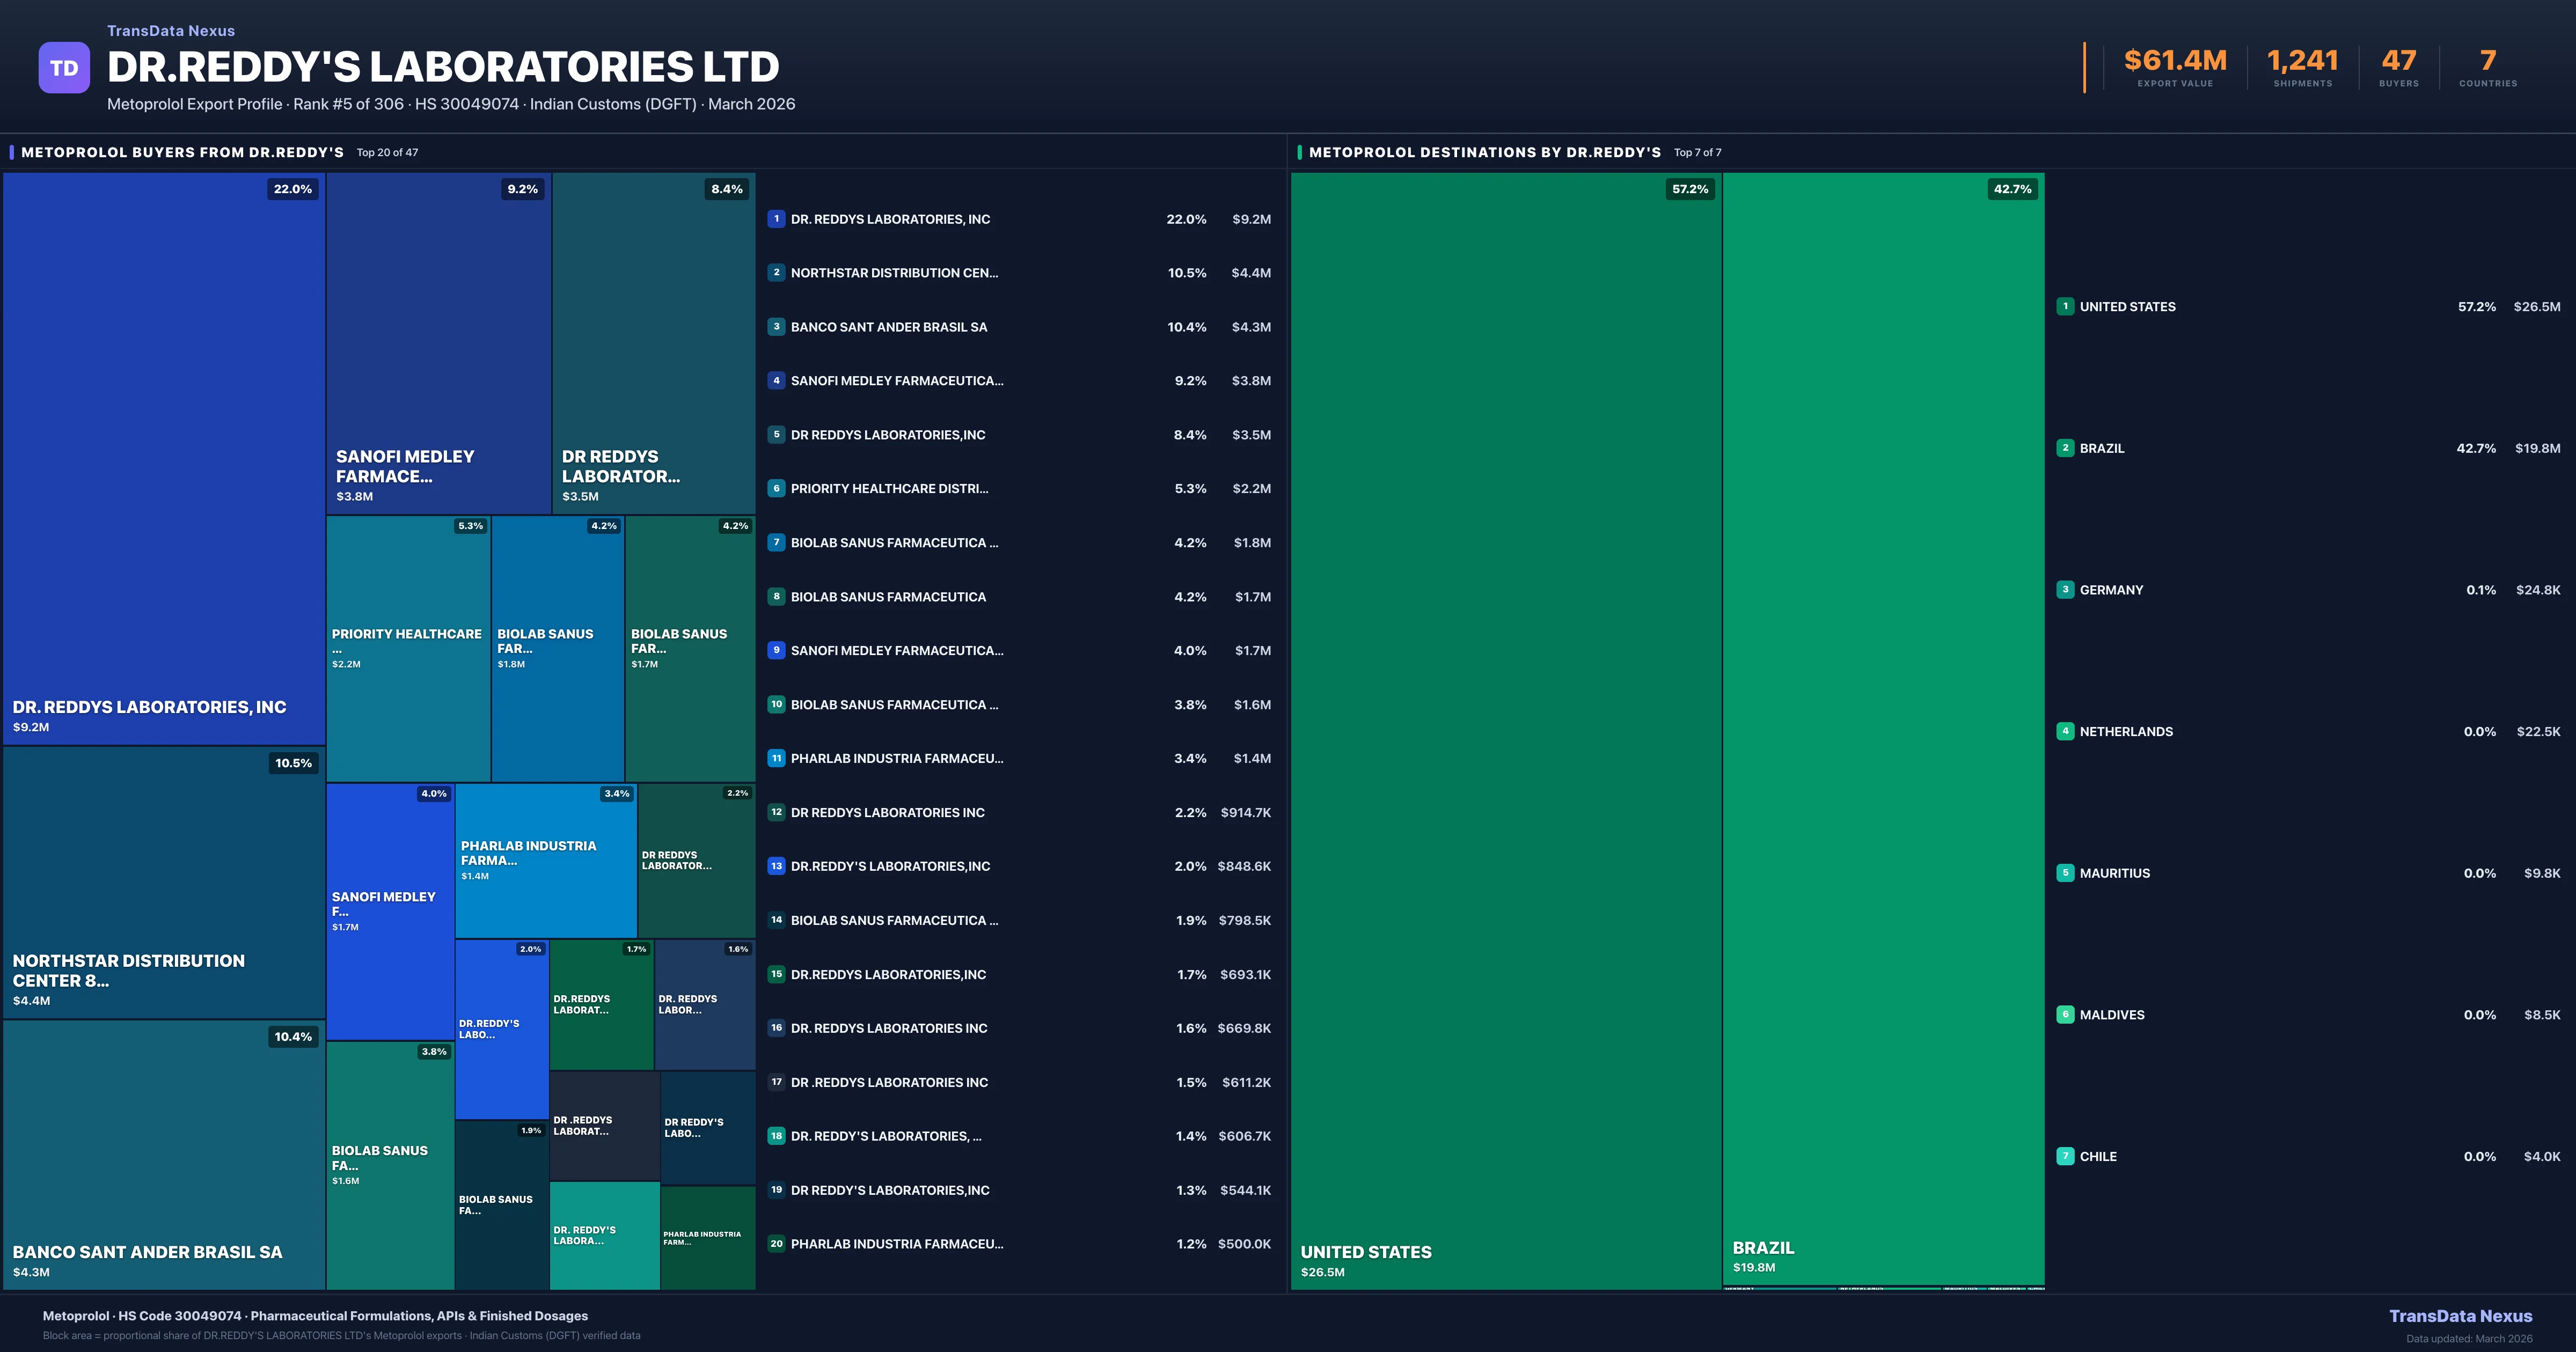Image resolution: width=2576 pixels, height=1352 pixels.
Task: Click rank 11 badge next to Pharlab Industria
Action: point(776,758)
